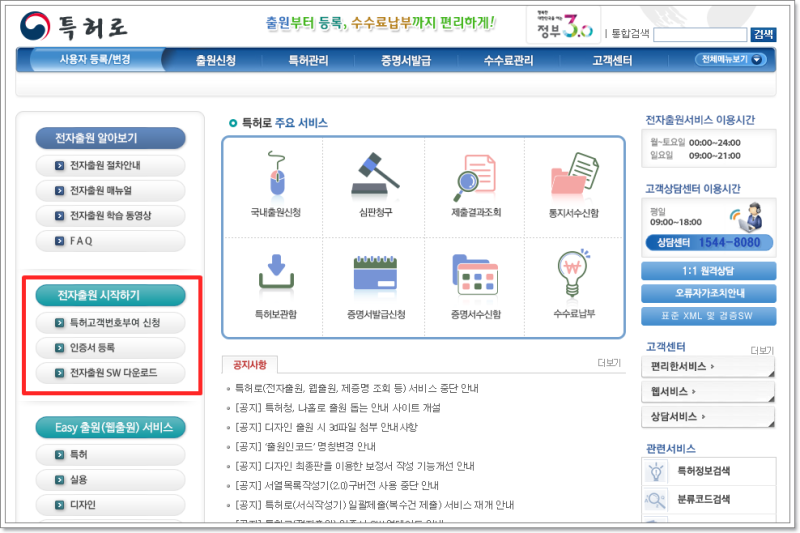Click 전자출원 알아보기 header button
800x533 pixels.
[110, 138]
